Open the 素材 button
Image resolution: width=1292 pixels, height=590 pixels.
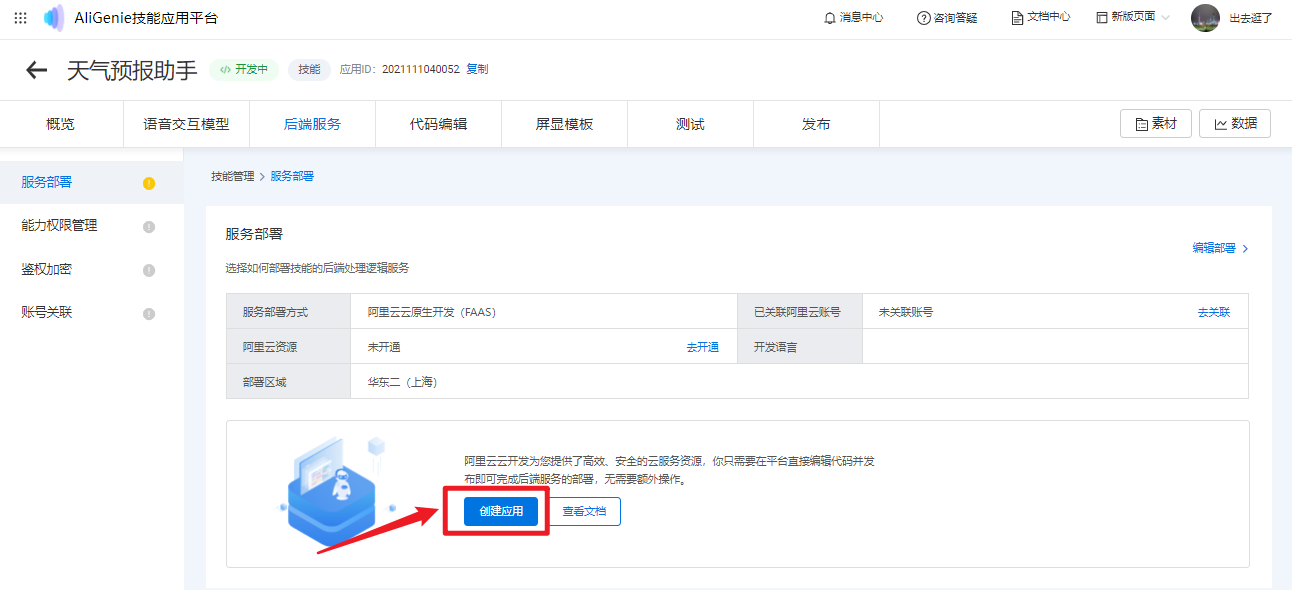[x=1156, y=123]
